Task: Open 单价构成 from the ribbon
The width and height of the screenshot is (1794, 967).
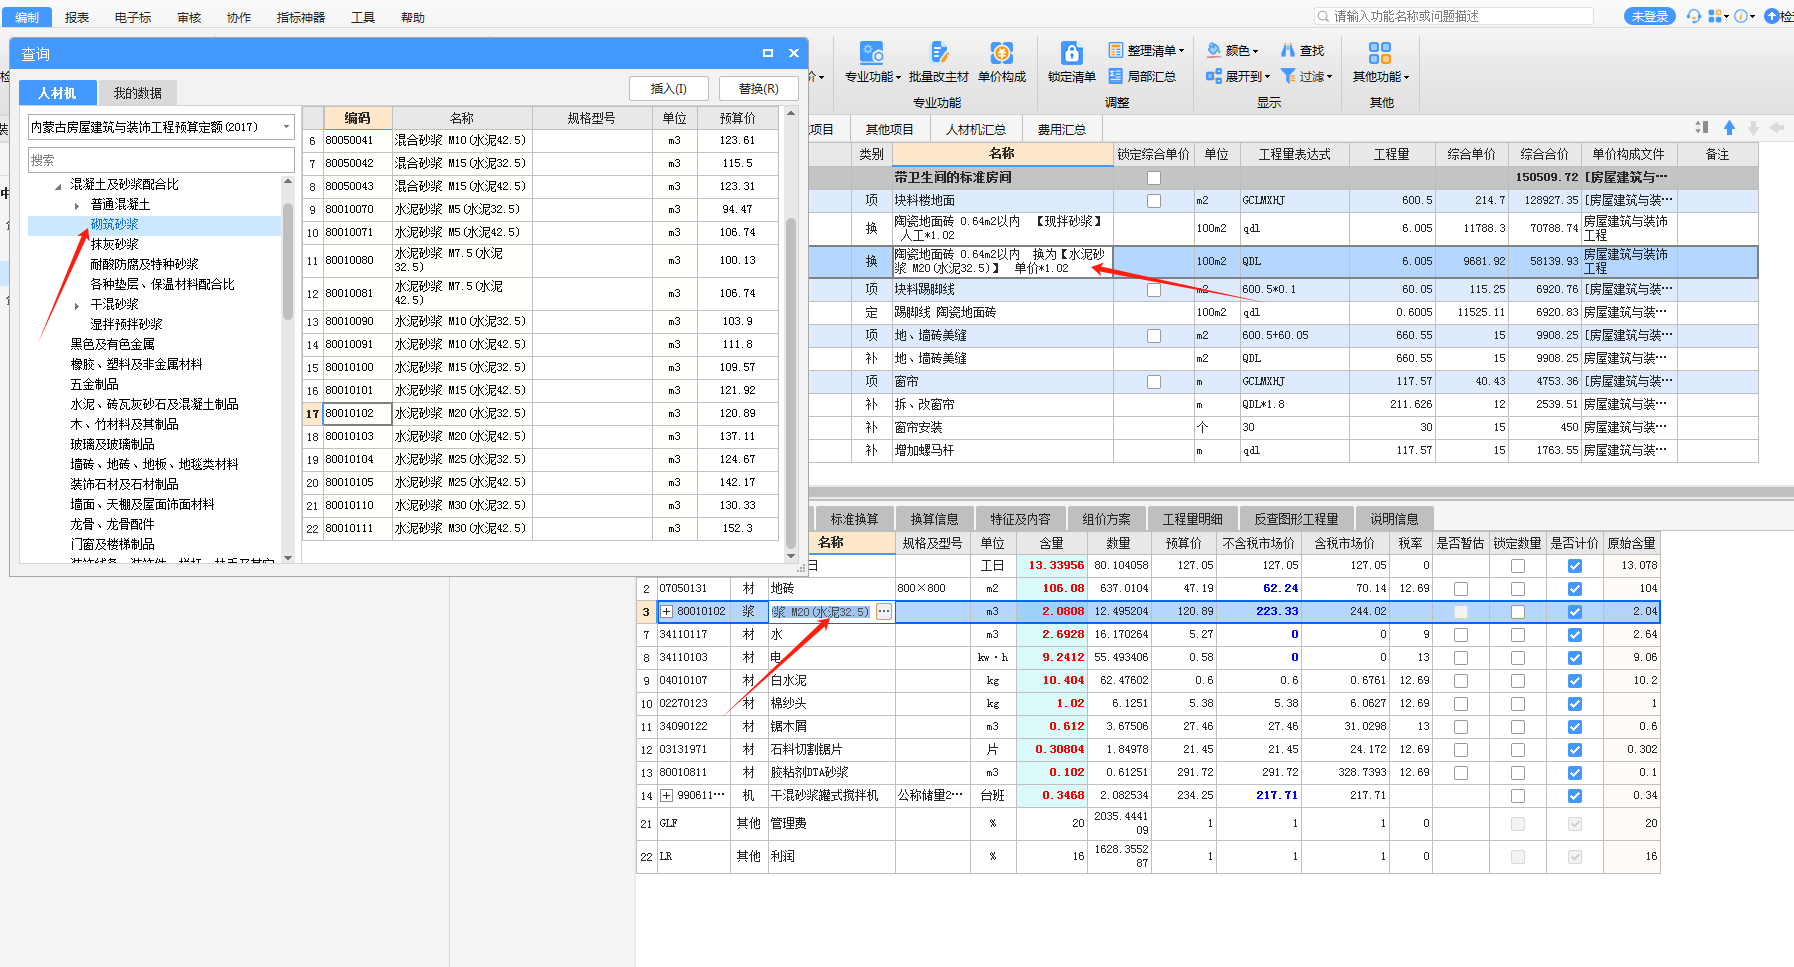Action: [x=1002, y=53]
